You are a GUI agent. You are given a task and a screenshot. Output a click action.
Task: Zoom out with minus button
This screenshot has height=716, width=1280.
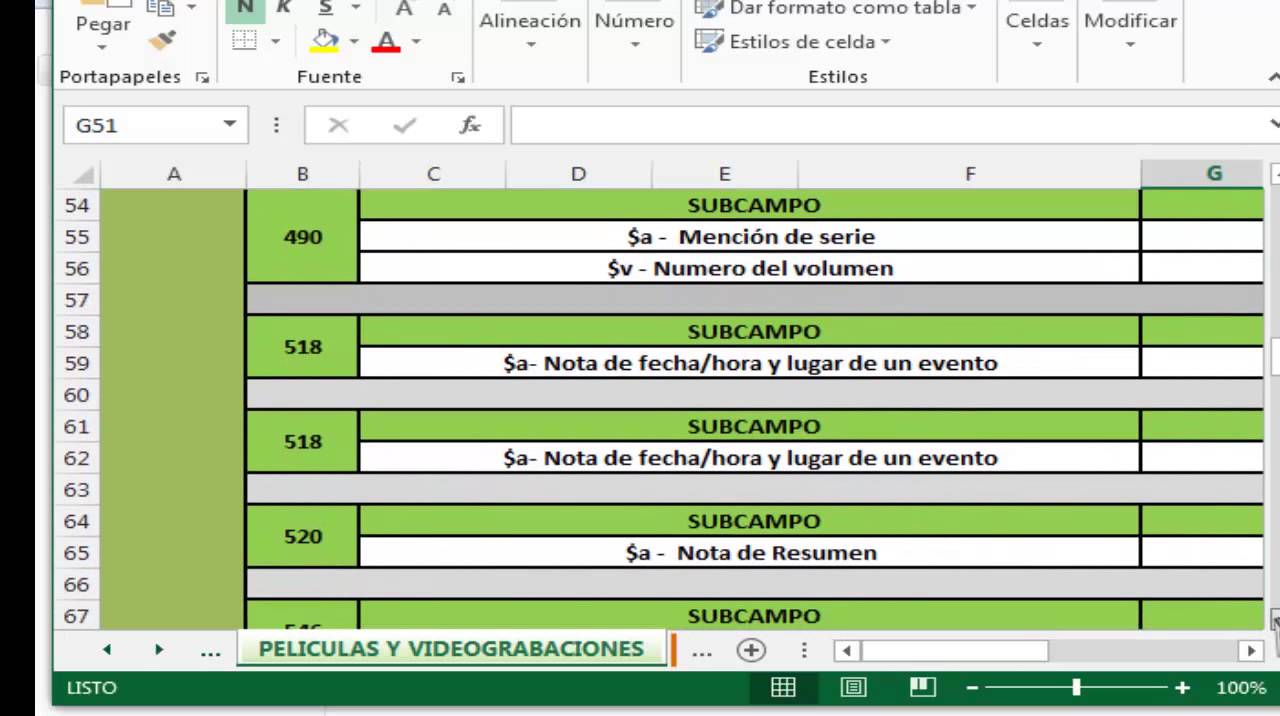click(972, 688)
